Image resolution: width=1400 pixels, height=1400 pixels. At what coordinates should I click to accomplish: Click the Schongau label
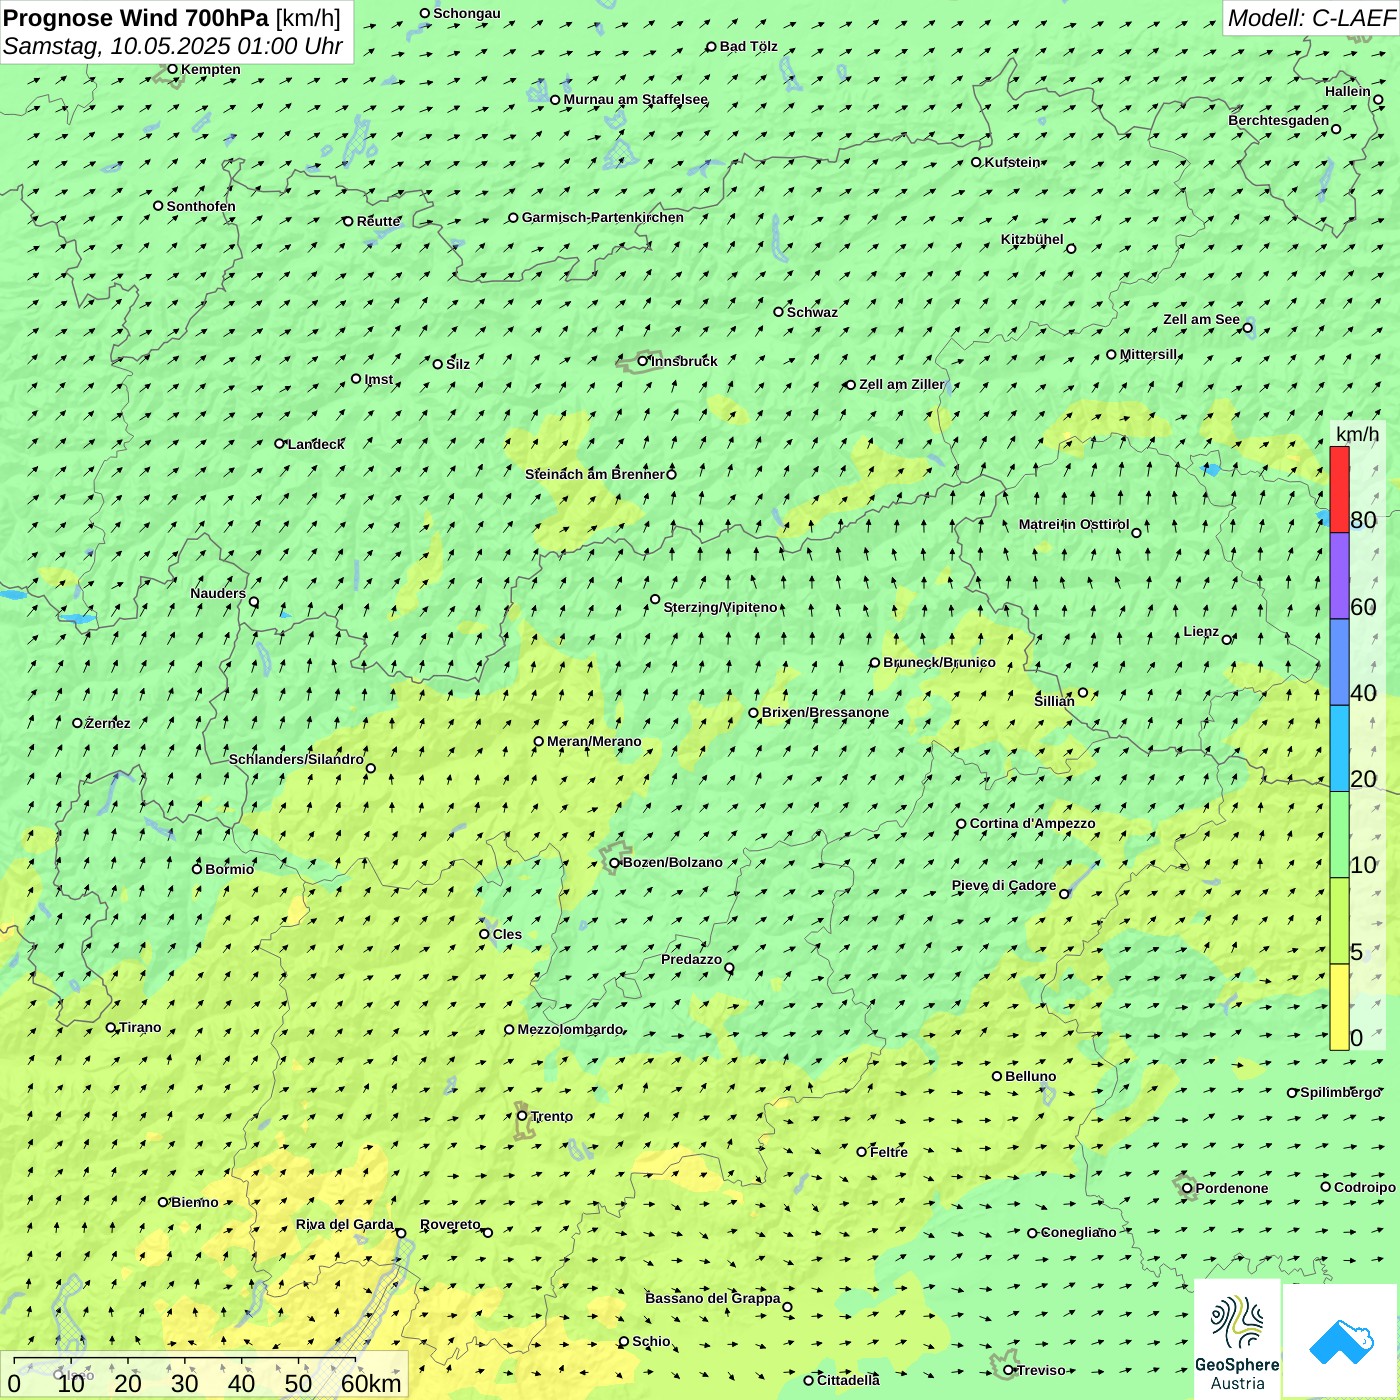click(x=466, y=13)
